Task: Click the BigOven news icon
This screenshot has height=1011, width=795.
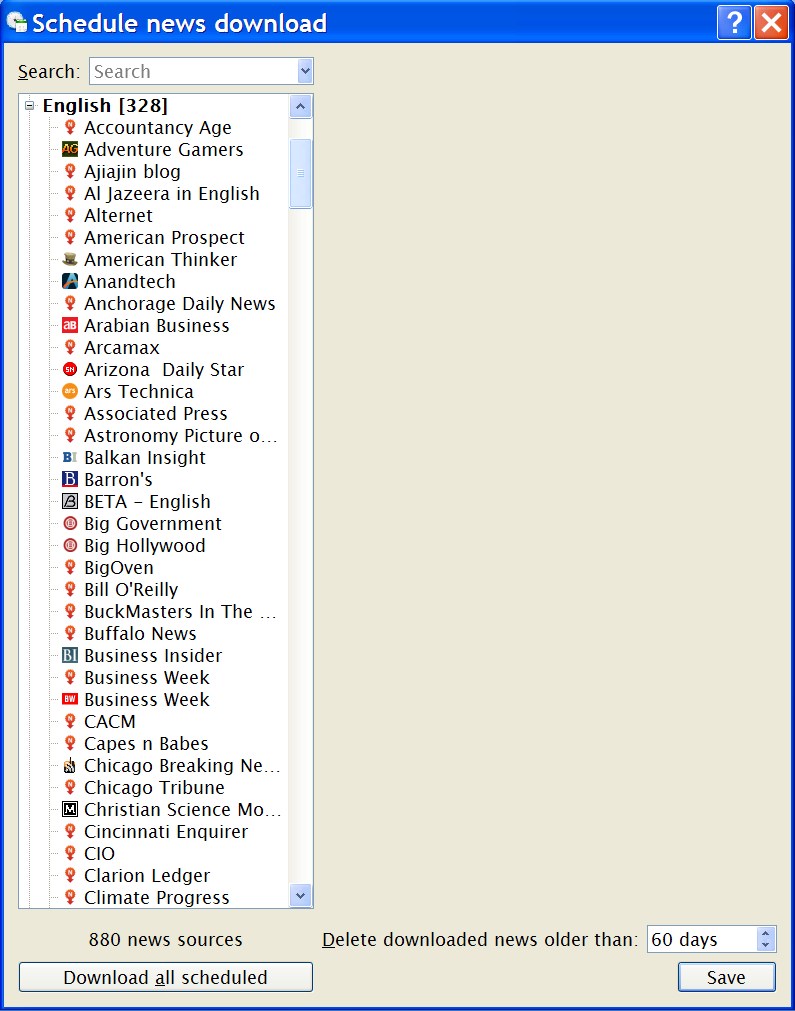Action: coord(70,567)
